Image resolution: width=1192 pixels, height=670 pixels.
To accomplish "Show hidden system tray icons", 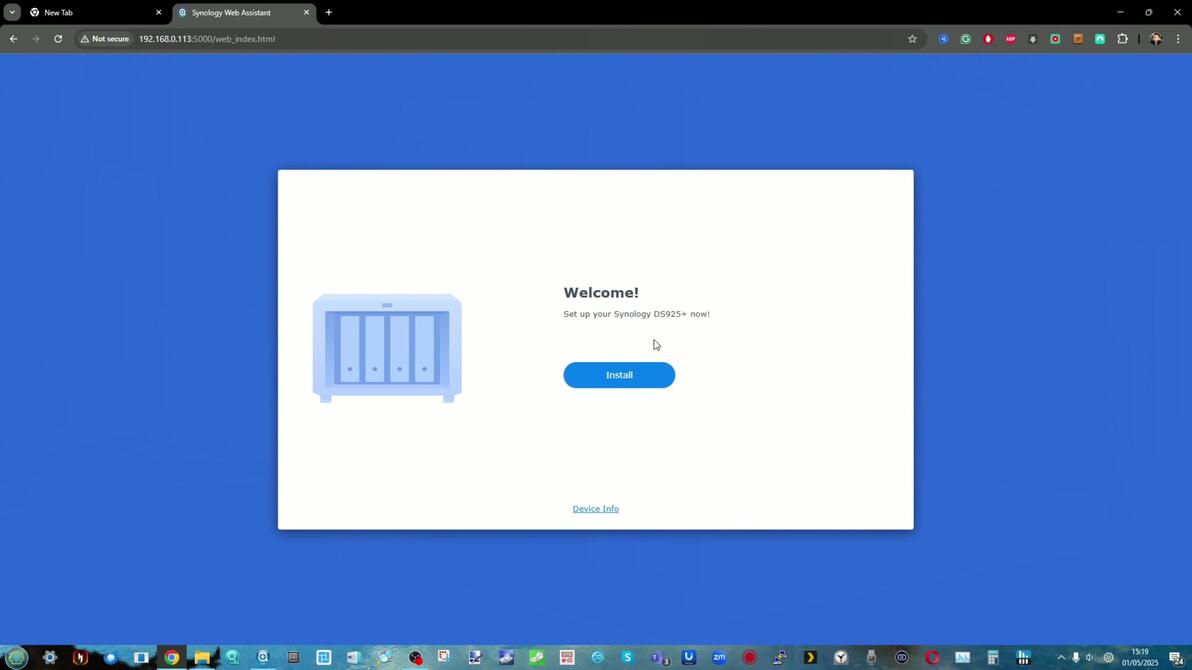I will point(1061,657).
